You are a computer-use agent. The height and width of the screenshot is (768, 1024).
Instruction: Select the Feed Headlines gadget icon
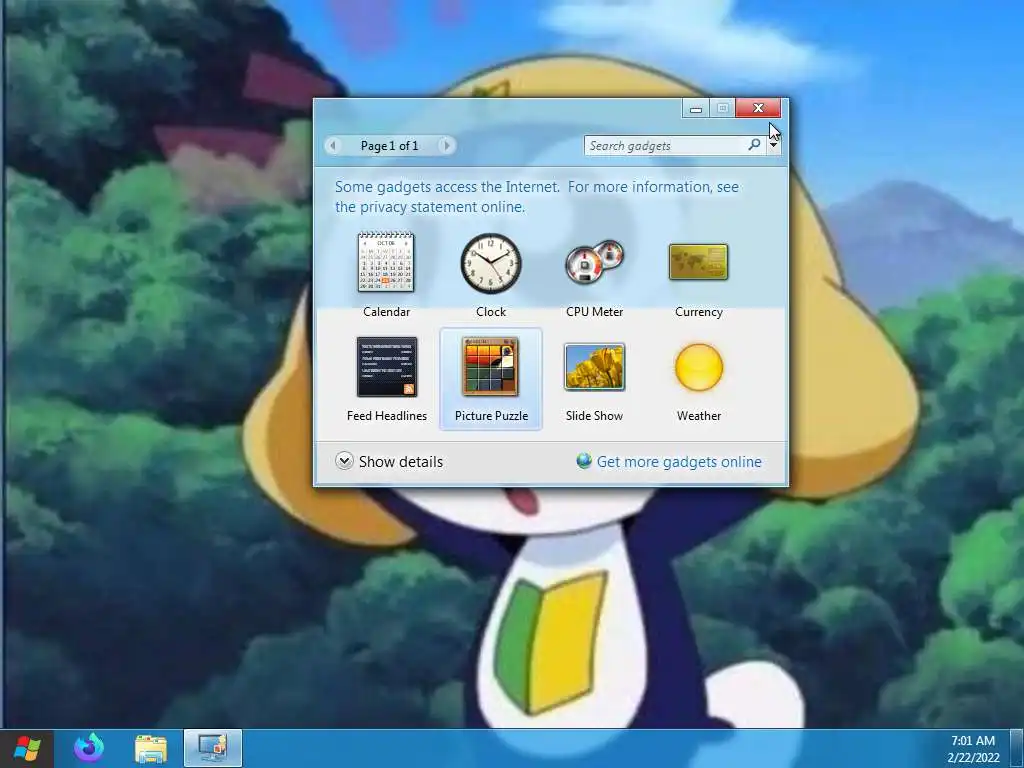point(387,367)
